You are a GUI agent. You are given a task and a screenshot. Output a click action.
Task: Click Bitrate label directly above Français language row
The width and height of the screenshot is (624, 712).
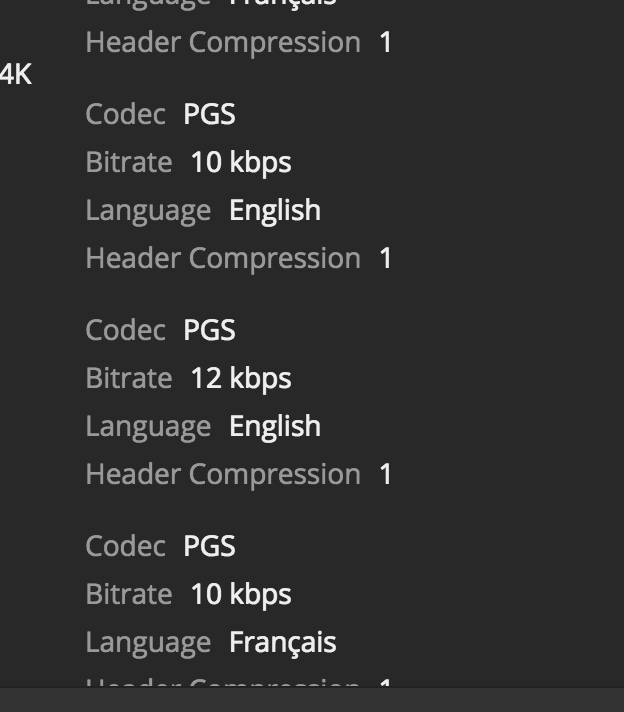pyautogui.click(x=129, y=595)
